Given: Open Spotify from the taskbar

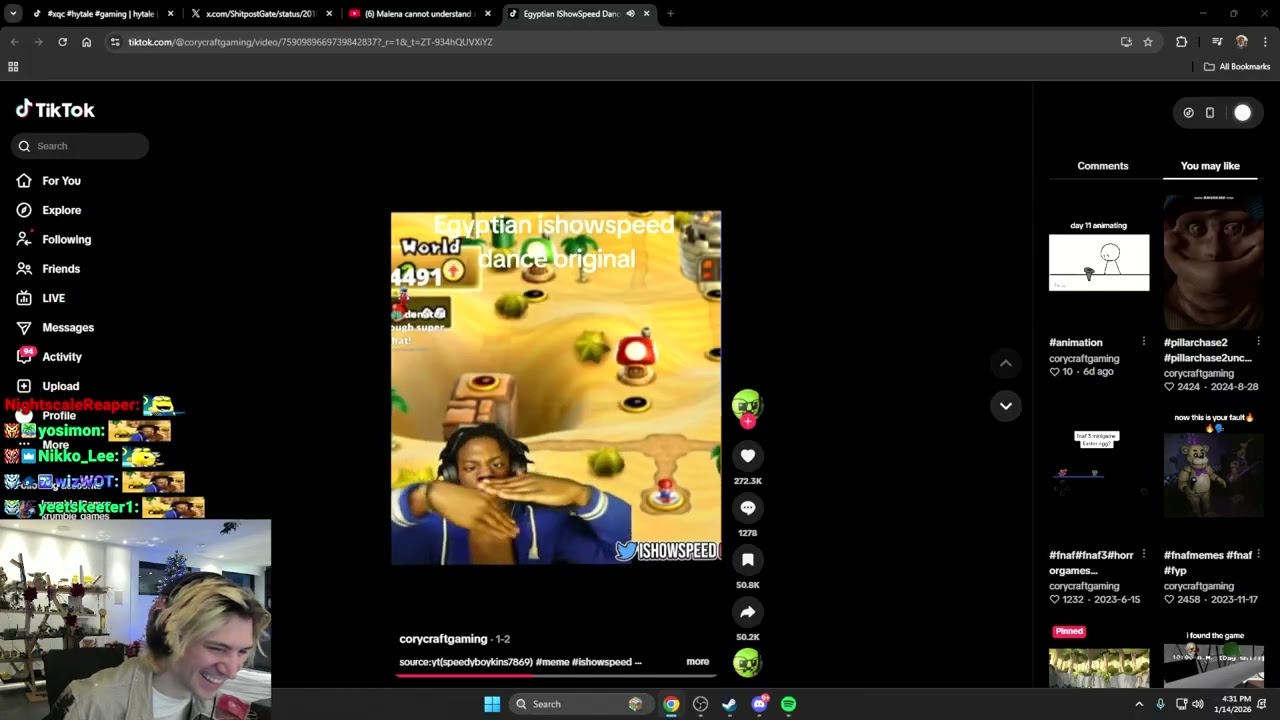Looking at the screenshot, I should [x=788, y=704].
